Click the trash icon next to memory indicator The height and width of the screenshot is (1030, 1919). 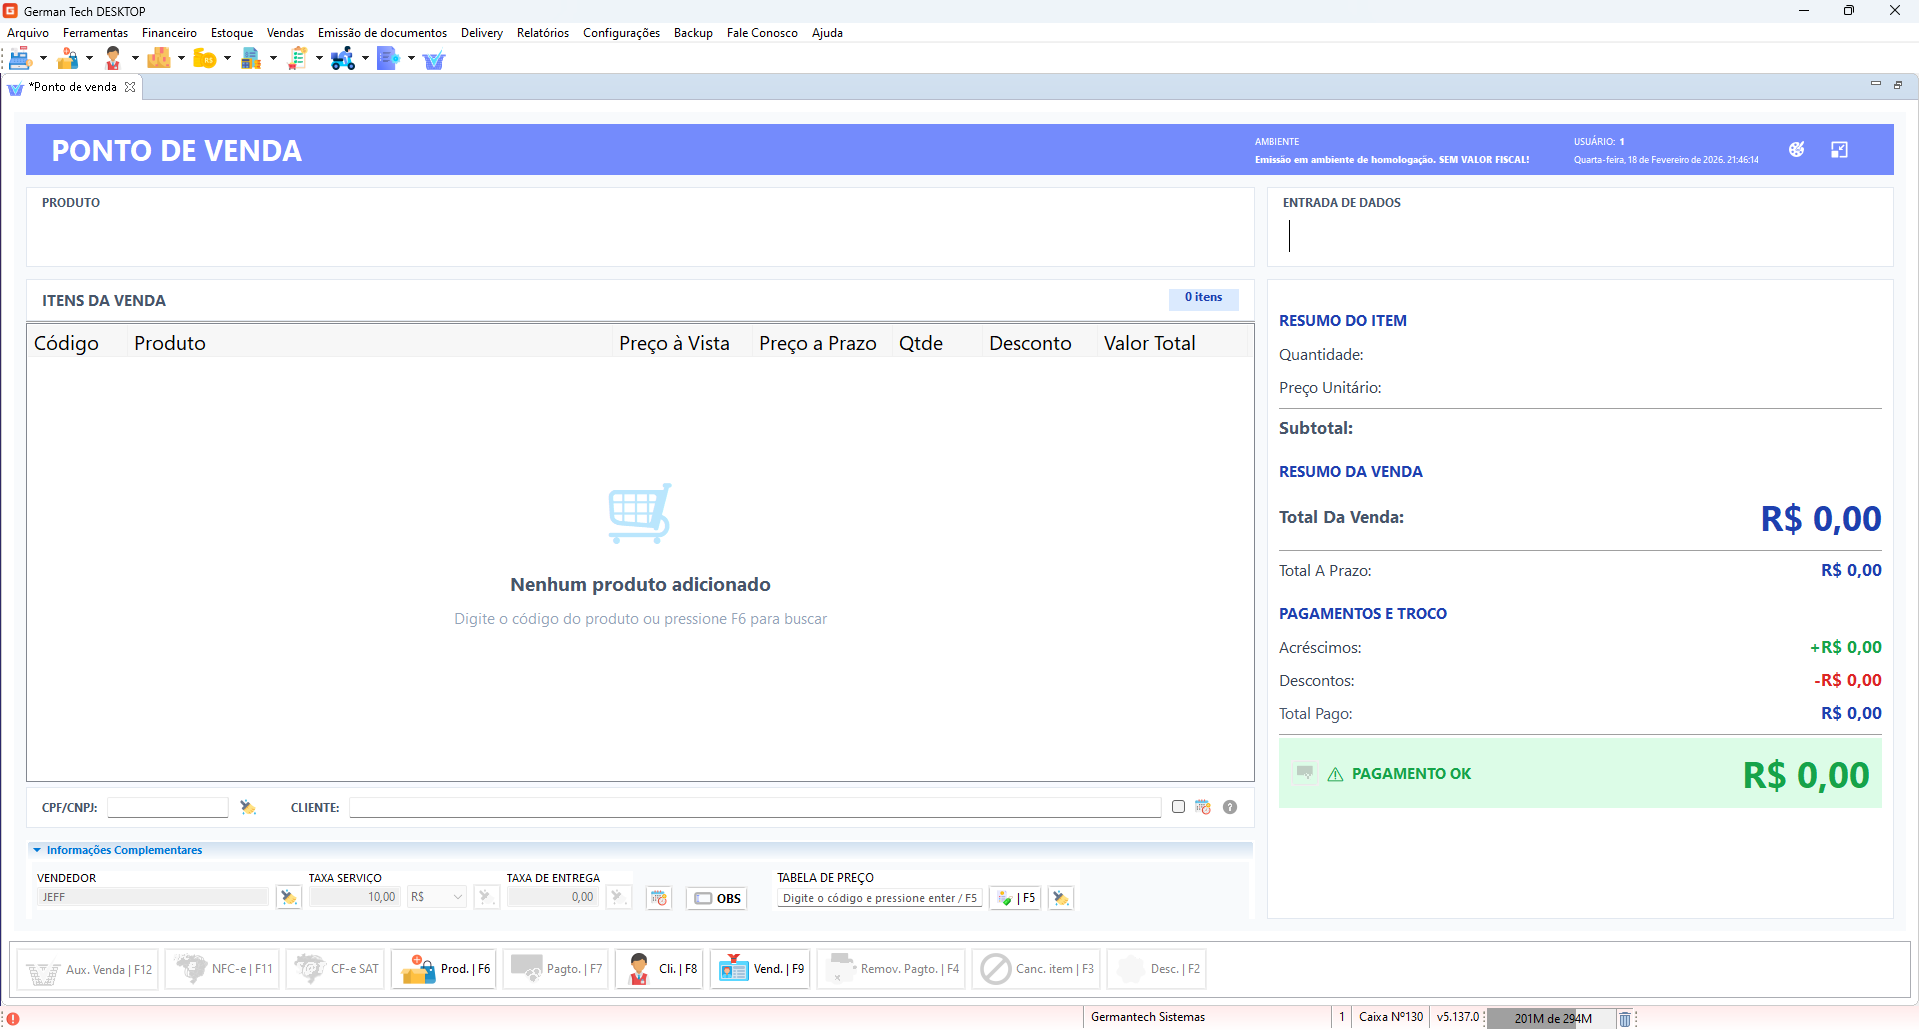(x=1625, y=1018)
